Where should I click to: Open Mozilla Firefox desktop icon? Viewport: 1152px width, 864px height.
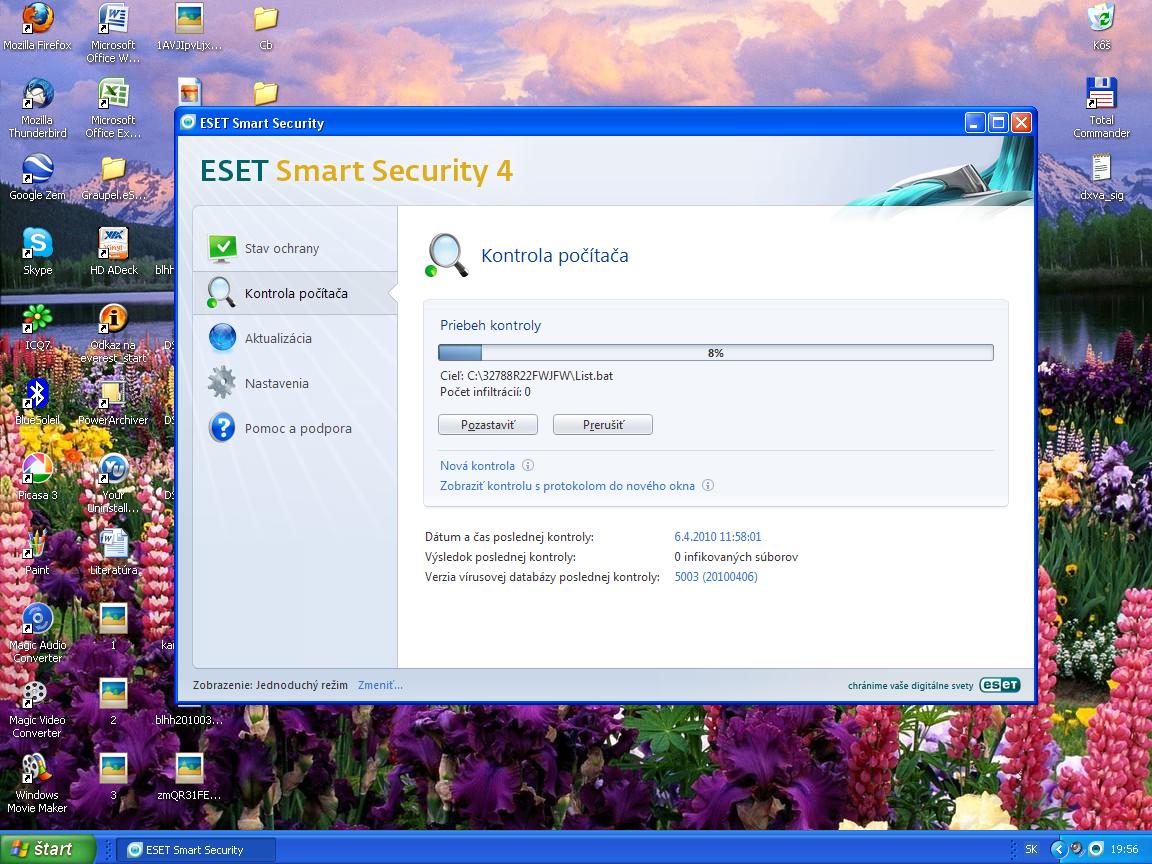pyautogui.click(x=37, y=20)
